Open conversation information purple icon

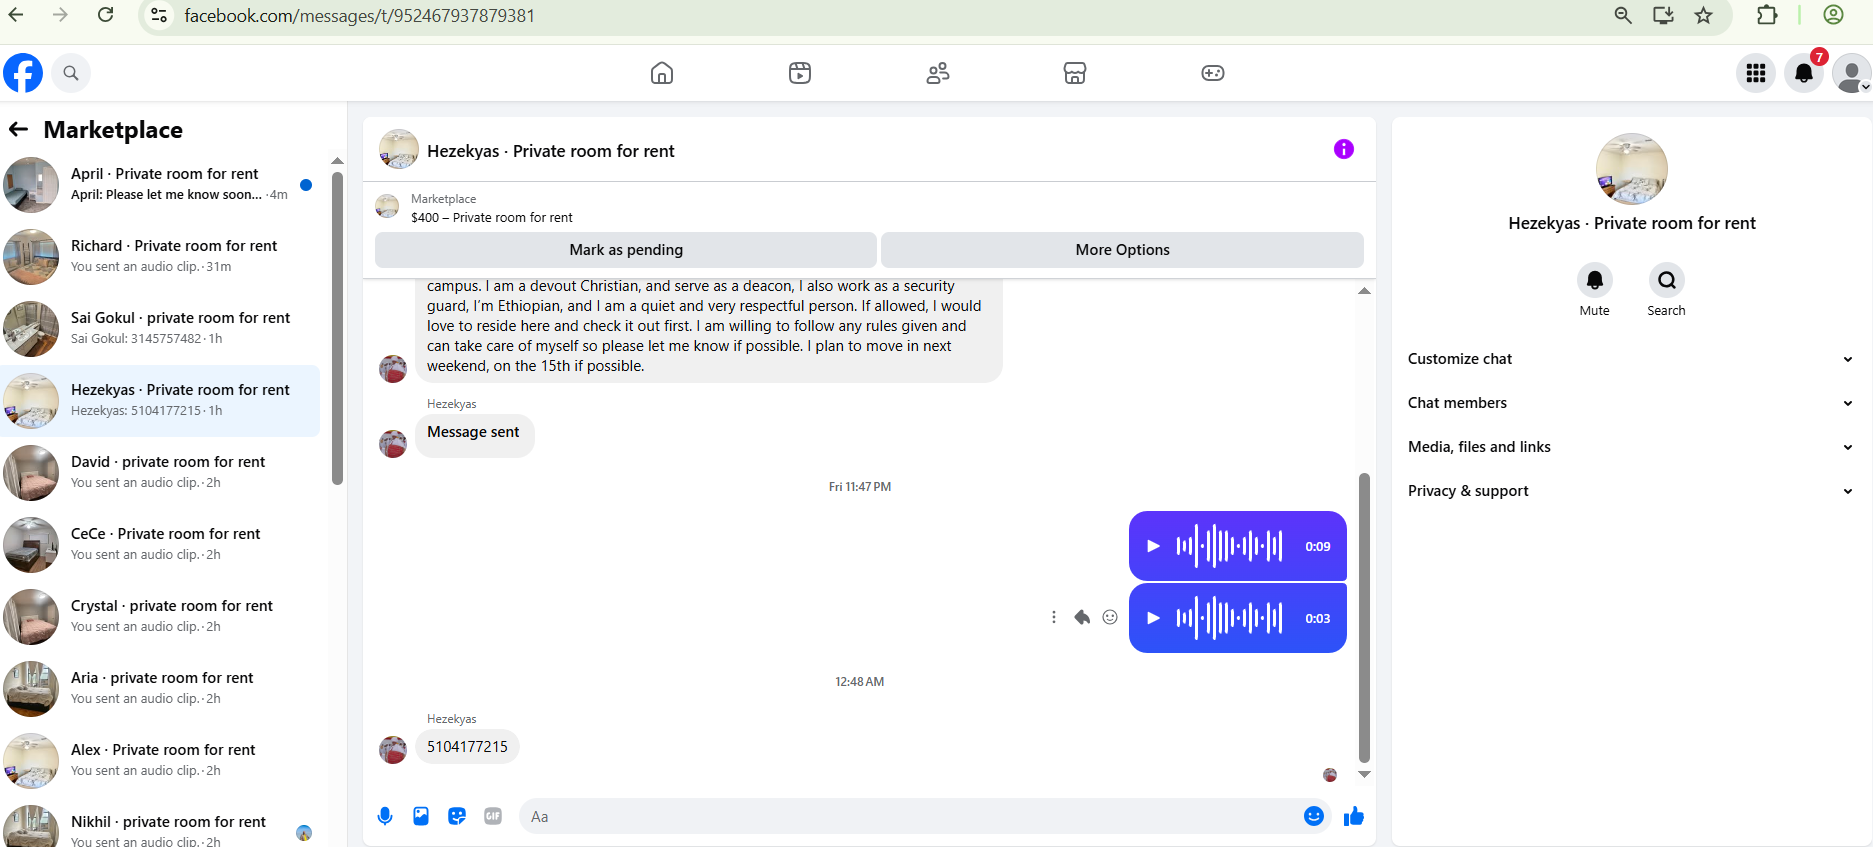coord(1344,149)
